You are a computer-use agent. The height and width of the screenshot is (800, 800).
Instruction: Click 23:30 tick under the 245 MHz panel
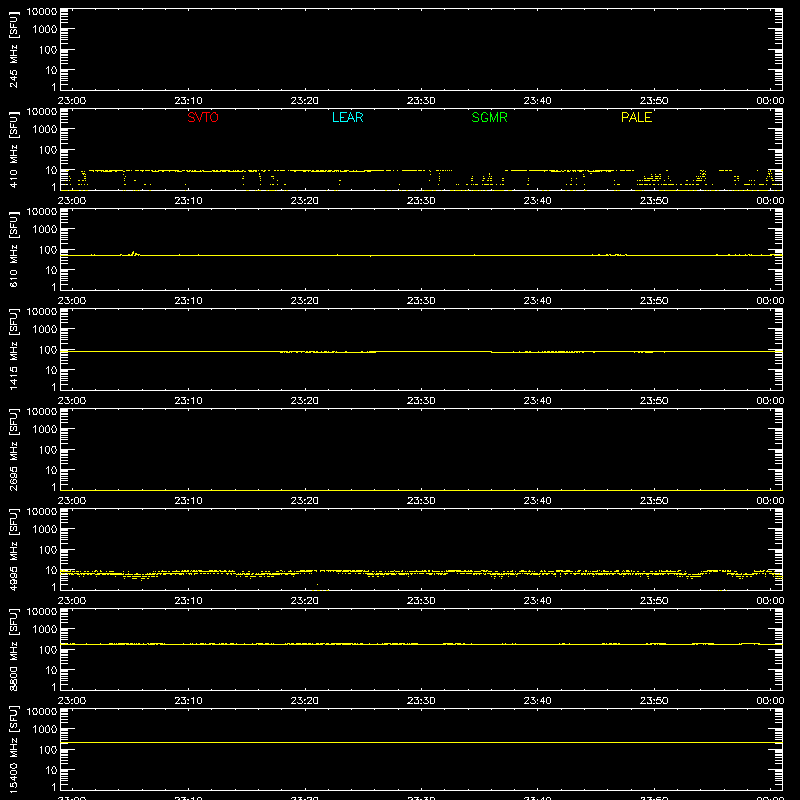point(421,101)
